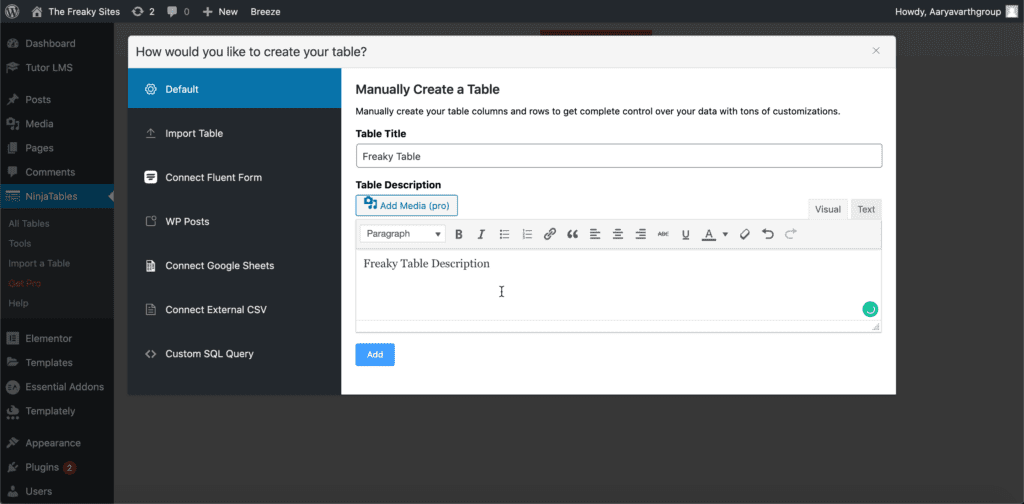This screenshot has height=504, width=1024.
Task: Choose Import Table option
Action: click(x=234, y=133)
